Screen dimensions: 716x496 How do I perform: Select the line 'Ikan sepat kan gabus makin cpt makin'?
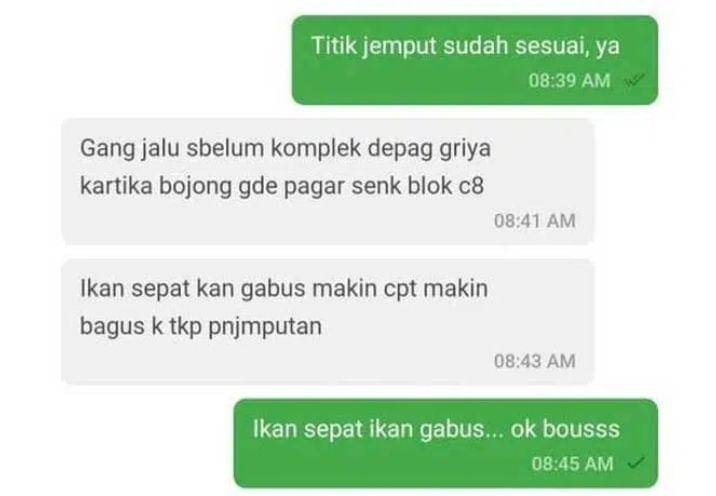(284, 290)
